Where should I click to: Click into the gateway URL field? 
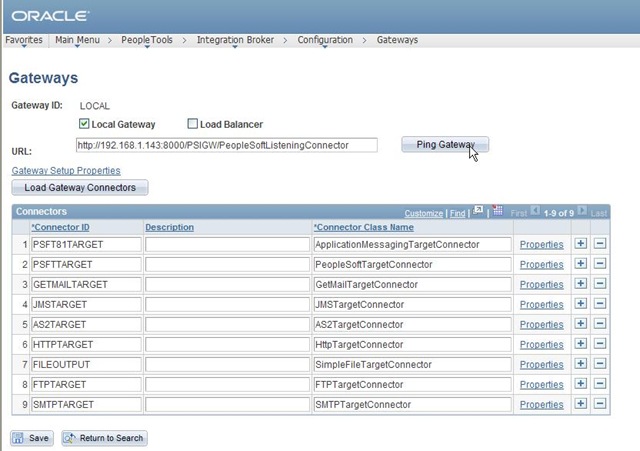(x=227, y=145)
